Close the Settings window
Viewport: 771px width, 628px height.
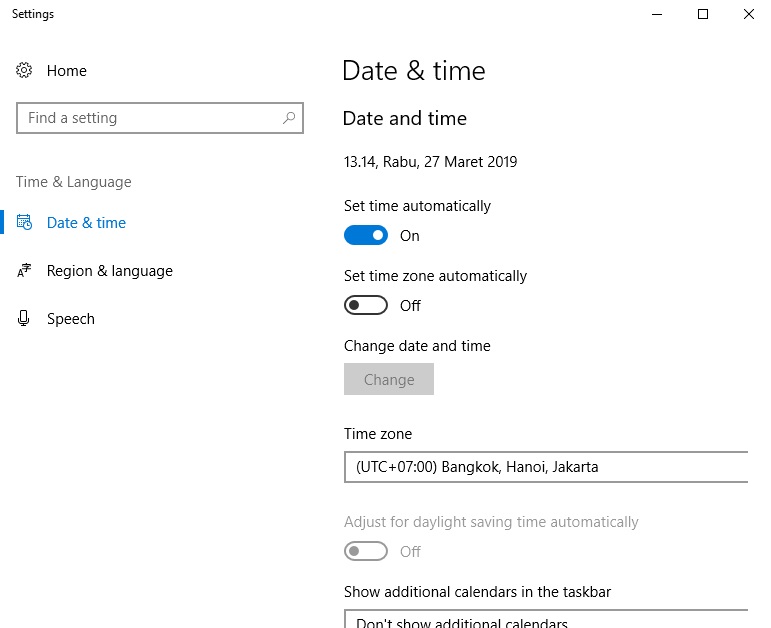pos(749,14)
